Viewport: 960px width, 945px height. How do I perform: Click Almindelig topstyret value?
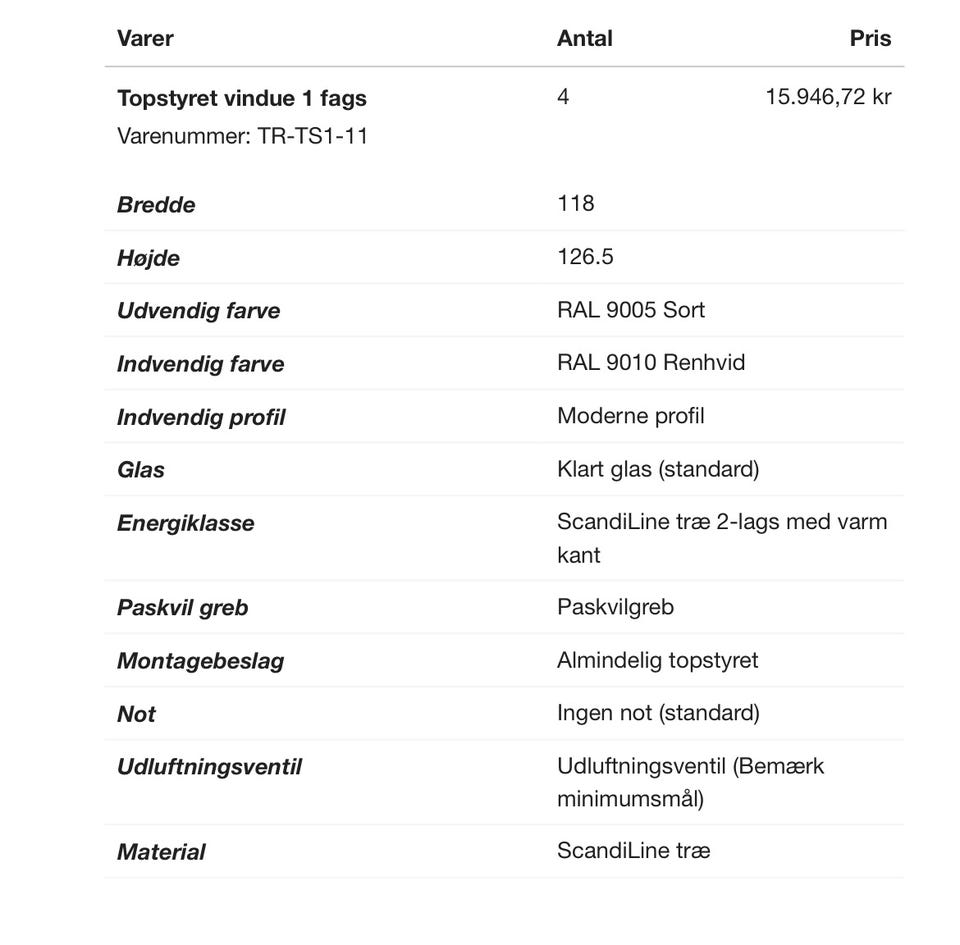657,660
